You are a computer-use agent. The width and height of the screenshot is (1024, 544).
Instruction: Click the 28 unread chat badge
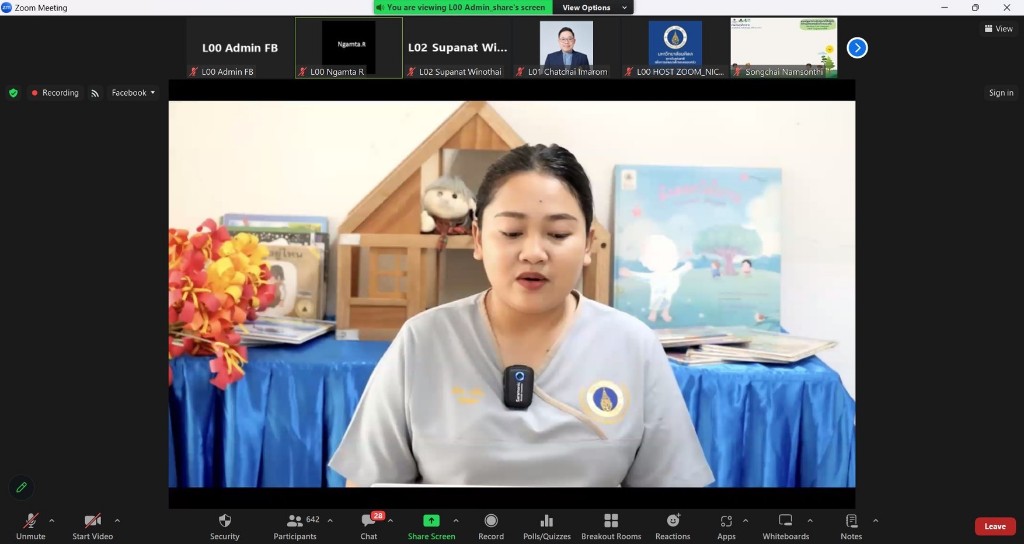coord(377,516)
